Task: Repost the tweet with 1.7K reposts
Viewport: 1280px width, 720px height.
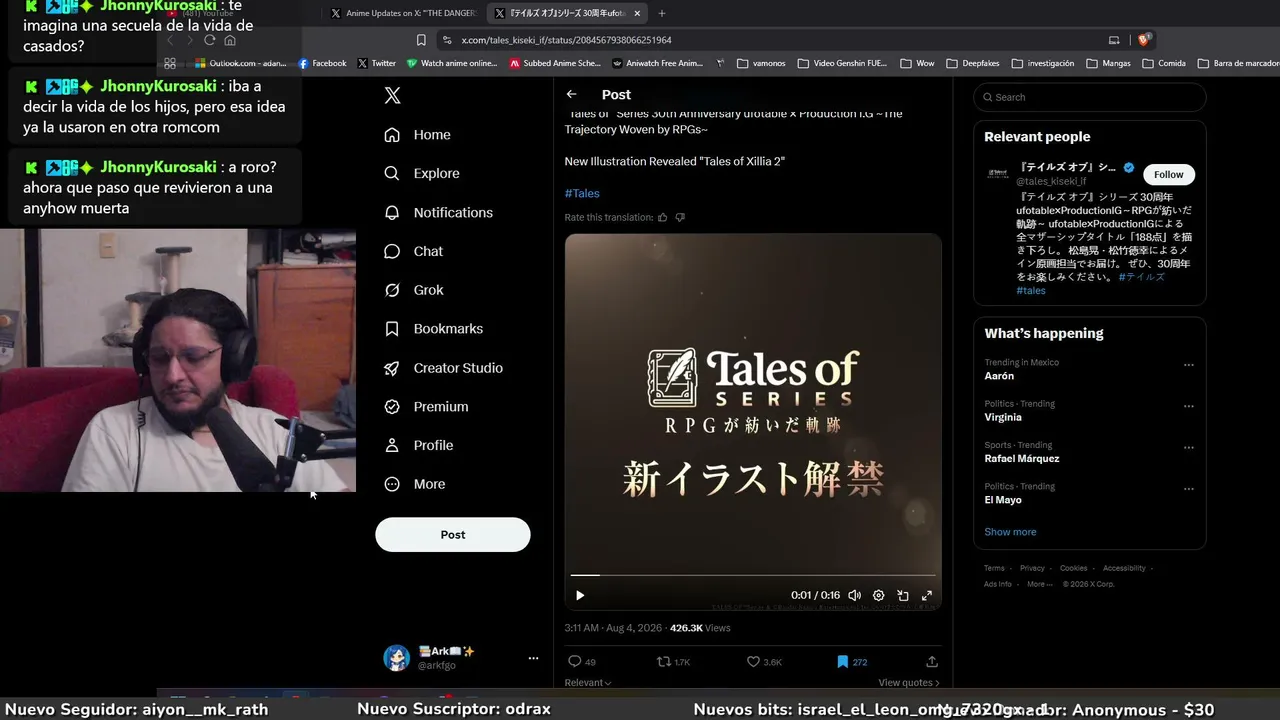Action: (x=673, y=661)
